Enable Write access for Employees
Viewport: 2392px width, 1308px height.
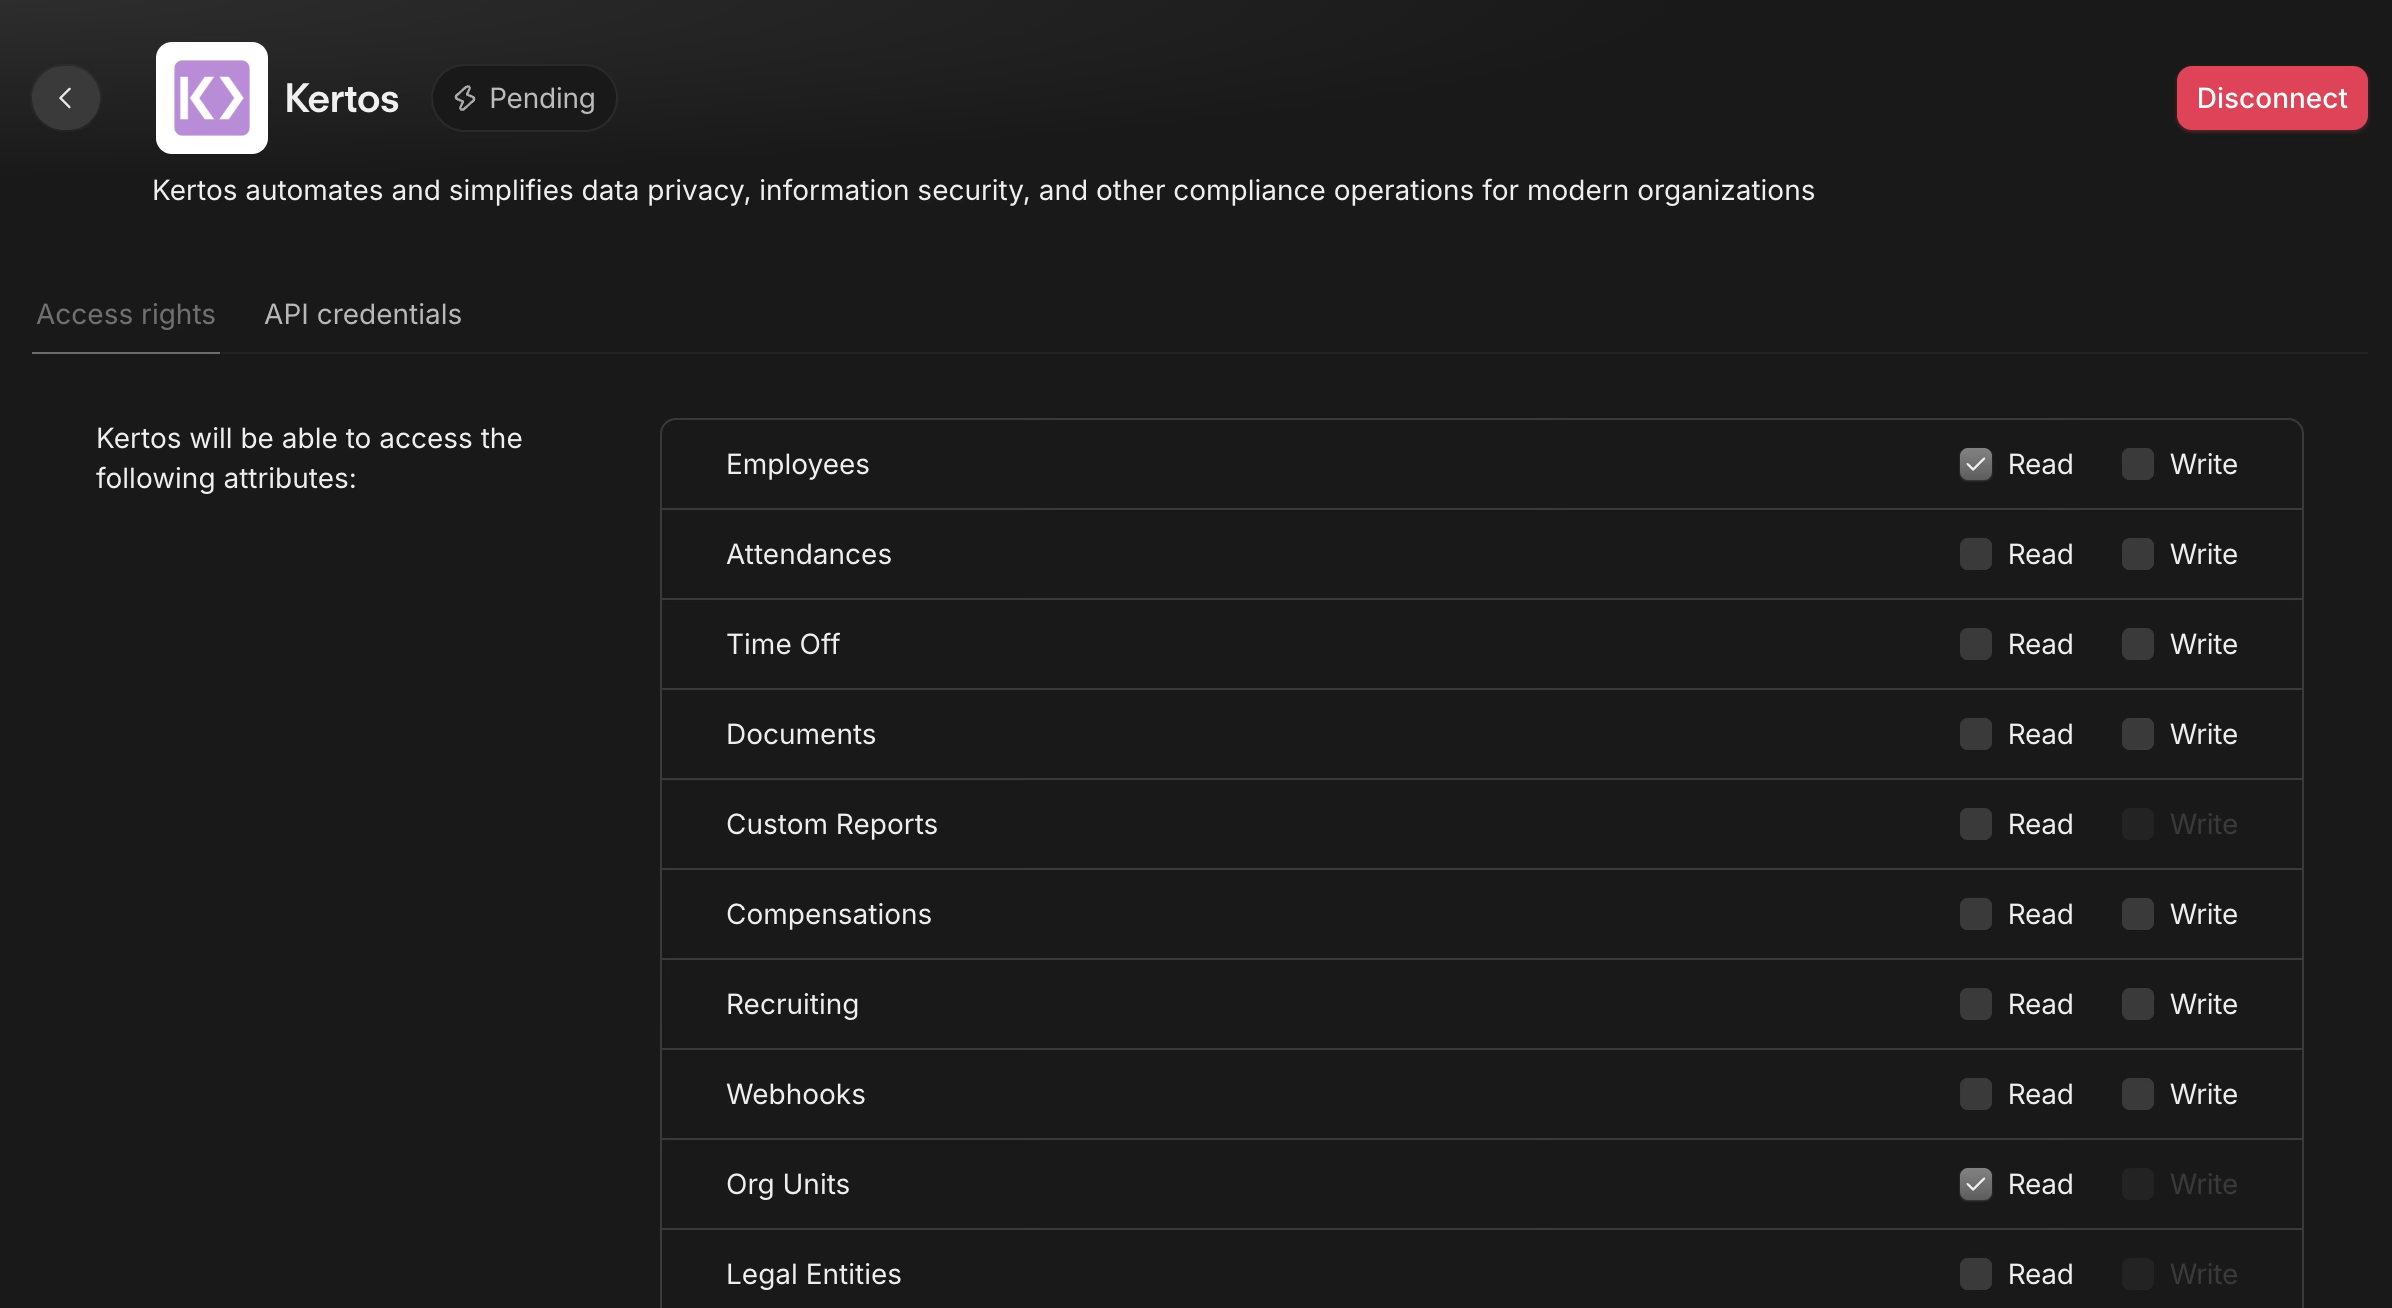[x=2138, y=464]
